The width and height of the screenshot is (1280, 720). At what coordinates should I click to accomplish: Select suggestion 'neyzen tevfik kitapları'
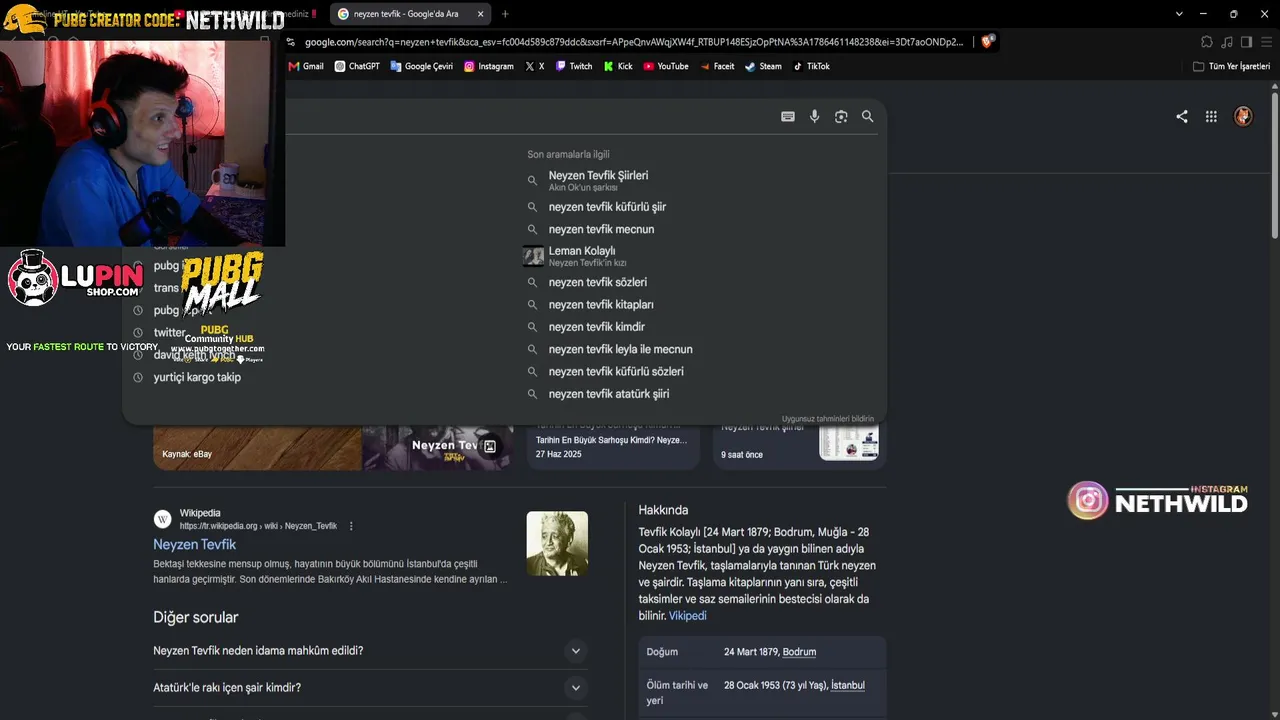[601, 305]
